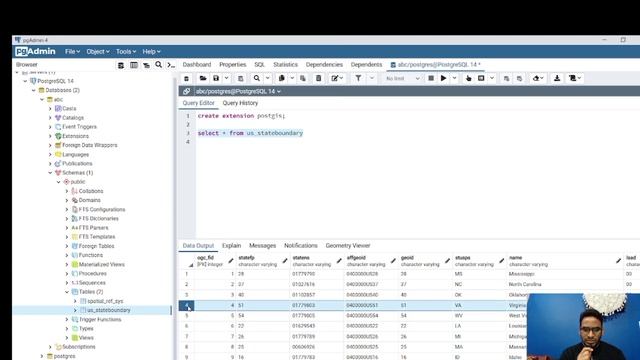640x360 pixels.
Task: Open the abc/postgres@PostgreSQL 14 connection dropdown
Action: click(x=238, y=91)
